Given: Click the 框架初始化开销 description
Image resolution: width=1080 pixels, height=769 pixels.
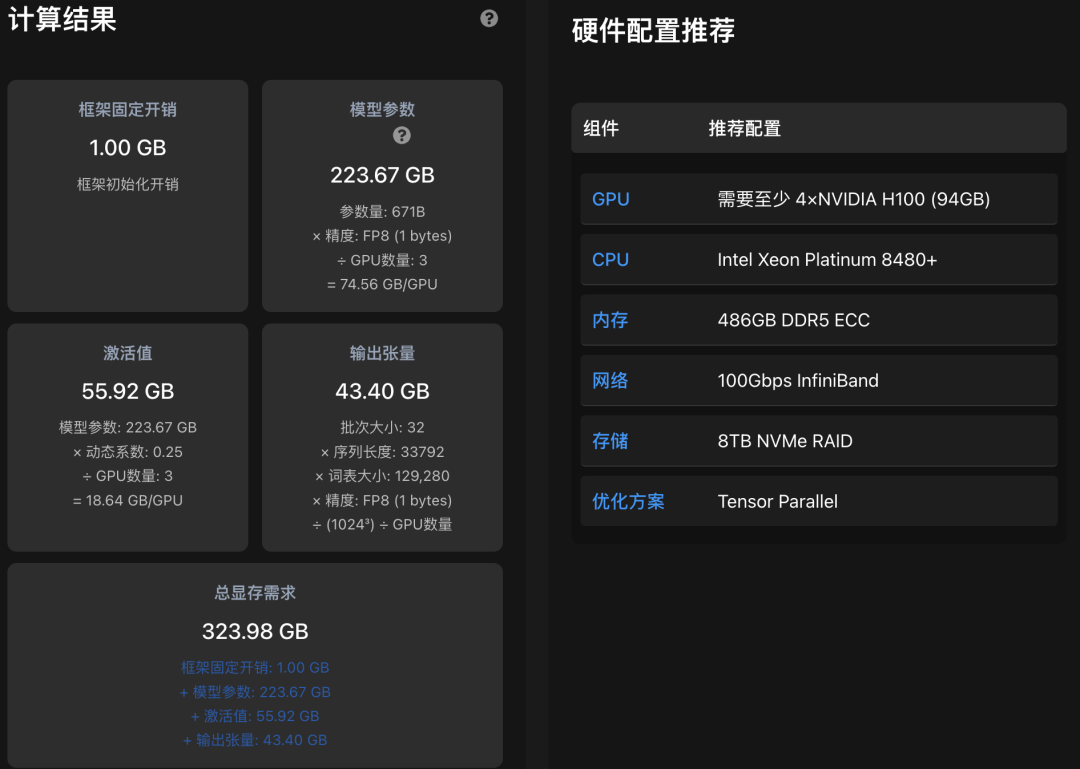Looking at the screenshot, I should tap(127, 184).
